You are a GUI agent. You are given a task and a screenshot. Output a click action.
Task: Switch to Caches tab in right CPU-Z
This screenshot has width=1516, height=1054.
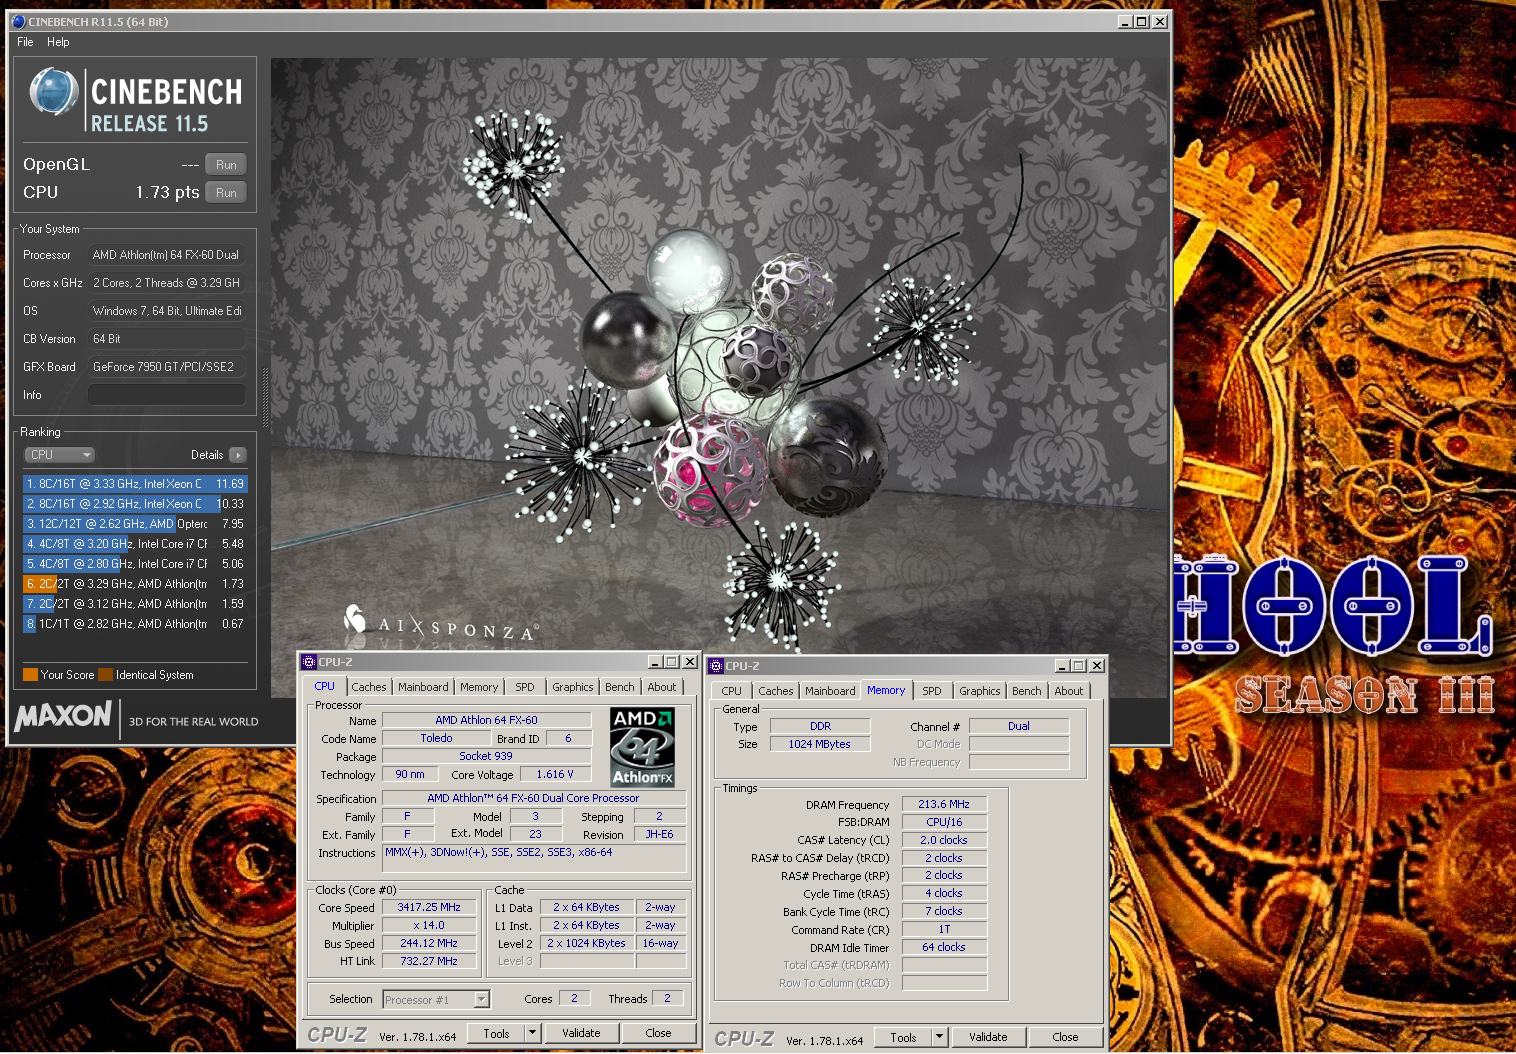pyautogui.click(x=776, y=691)
